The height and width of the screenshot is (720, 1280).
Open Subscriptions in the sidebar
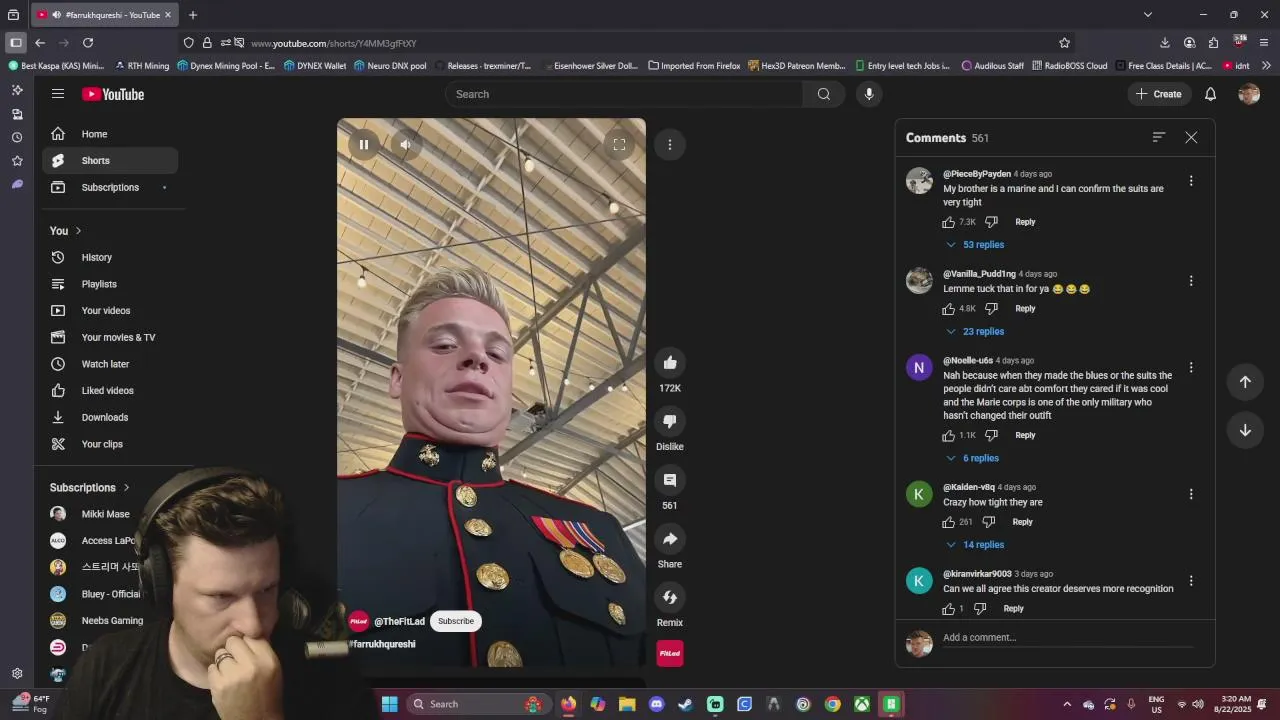(x=110, y=188)
